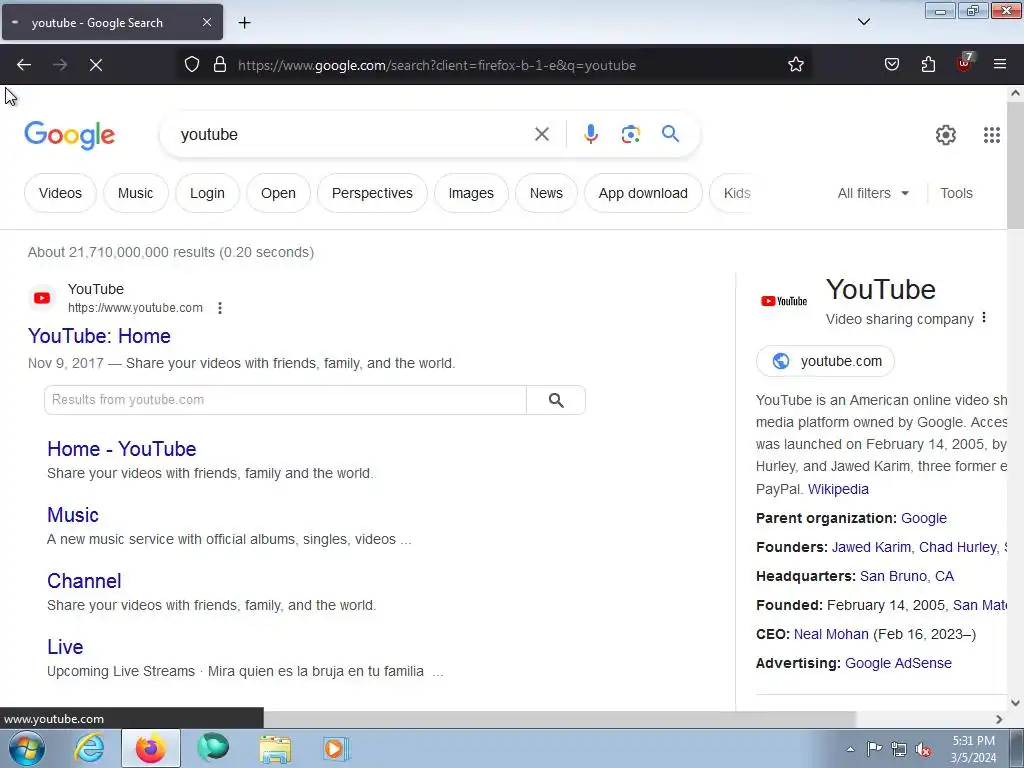1024x768 pixels.
Task: Click the horizontal scrollbar right arrow
Action: point(999,719)
